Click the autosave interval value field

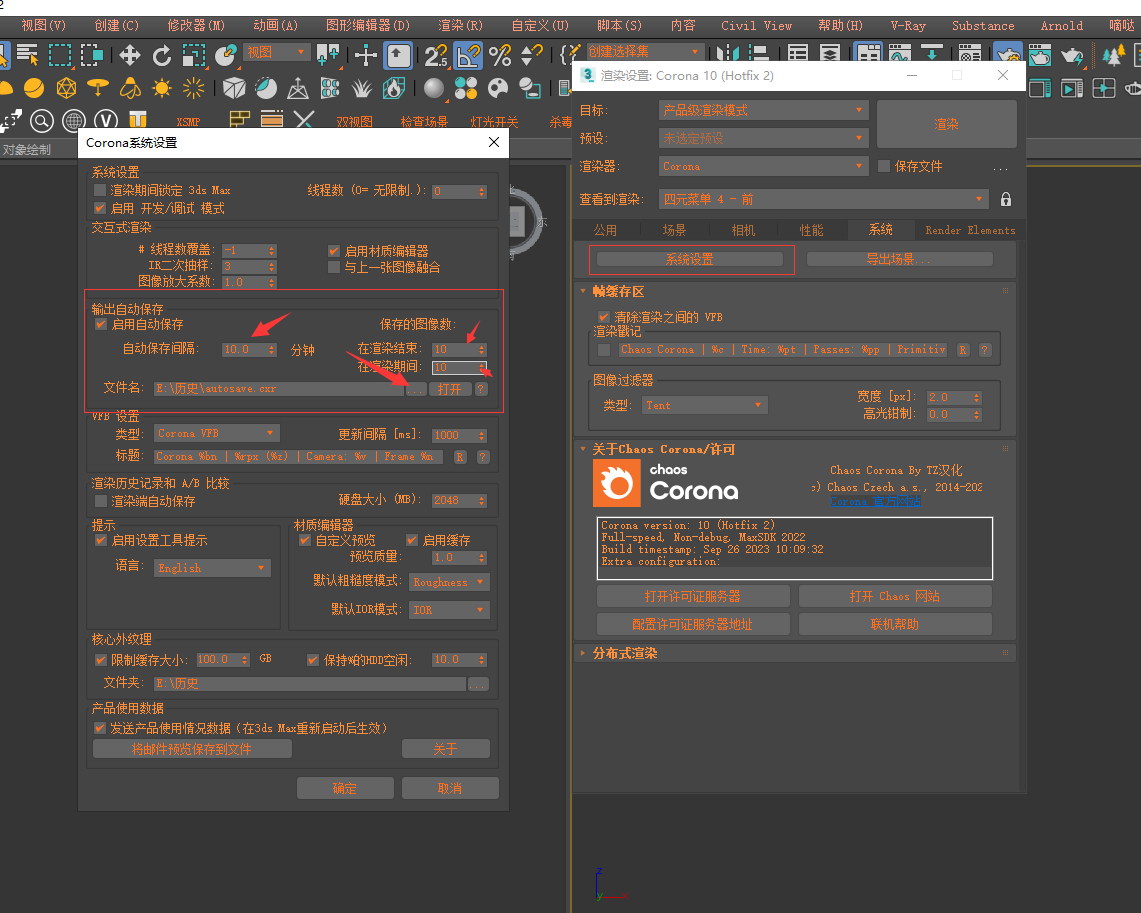(x=244, y=350)
